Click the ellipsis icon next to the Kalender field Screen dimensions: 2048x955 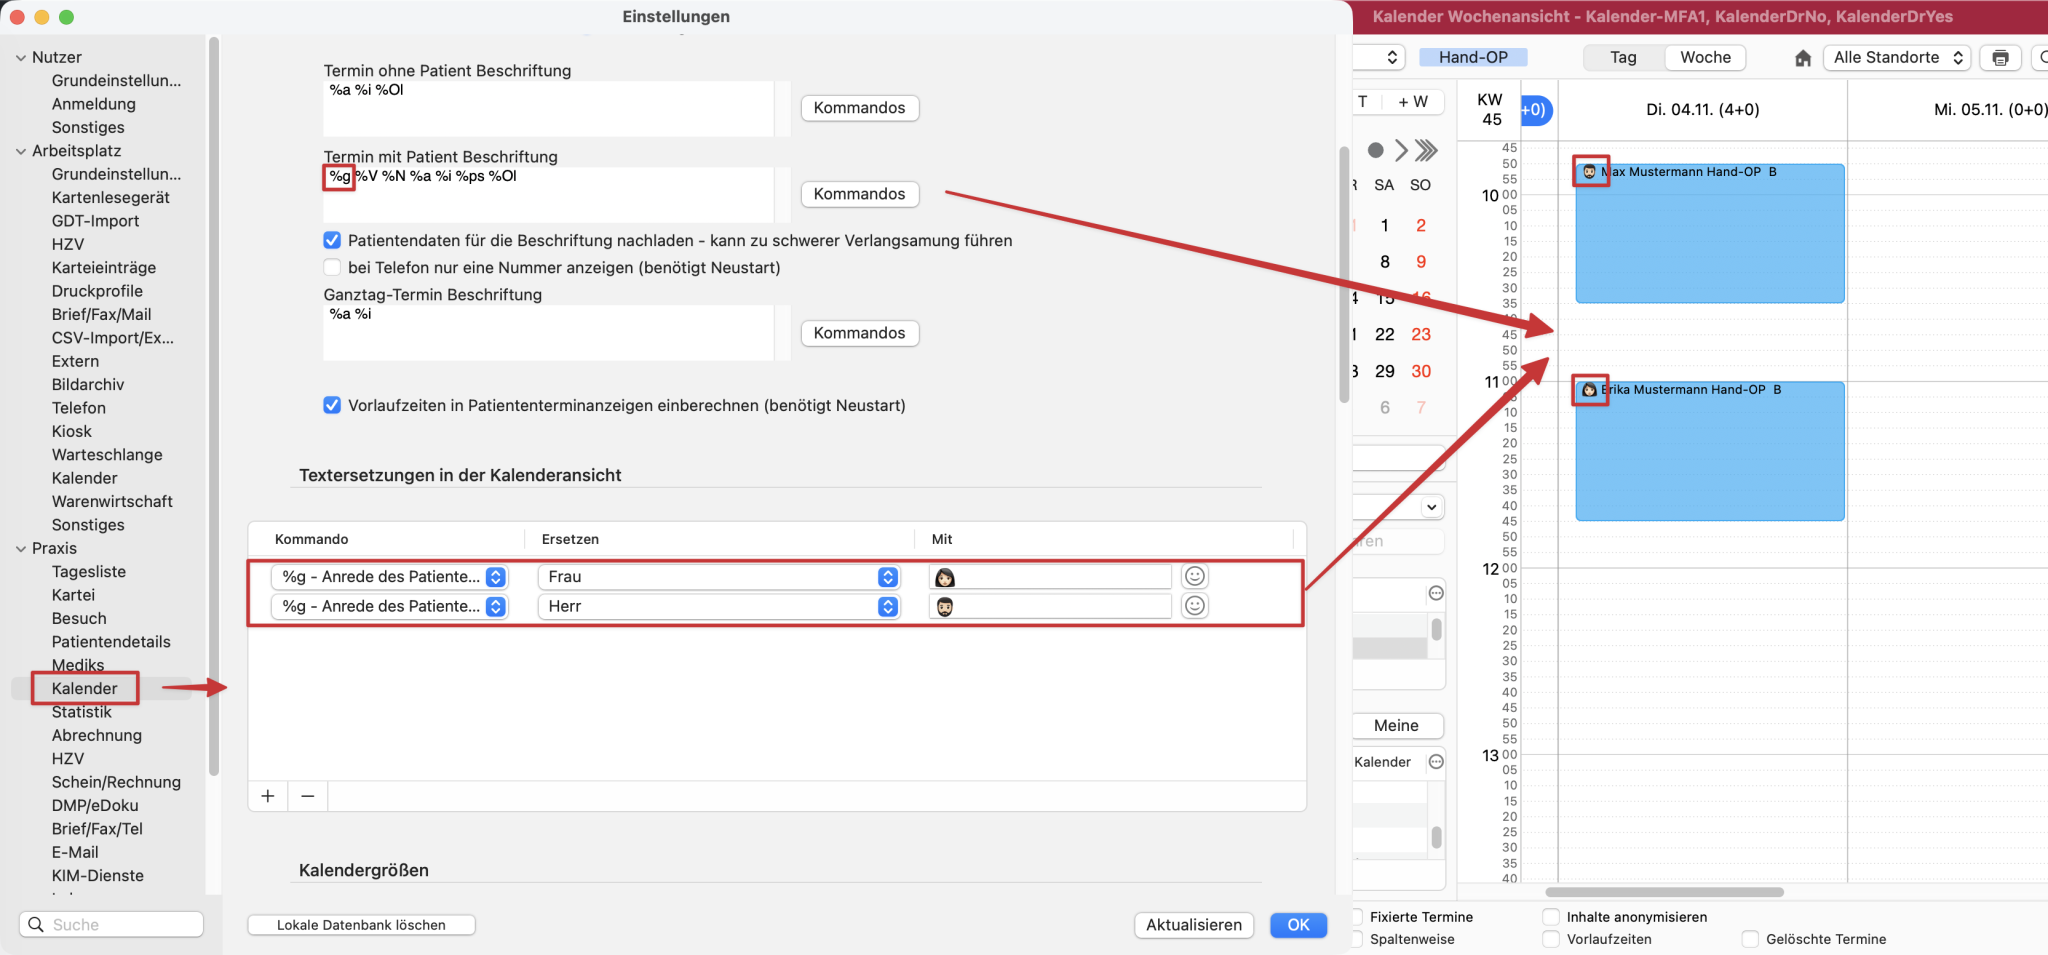click(x=1437, y=761)
